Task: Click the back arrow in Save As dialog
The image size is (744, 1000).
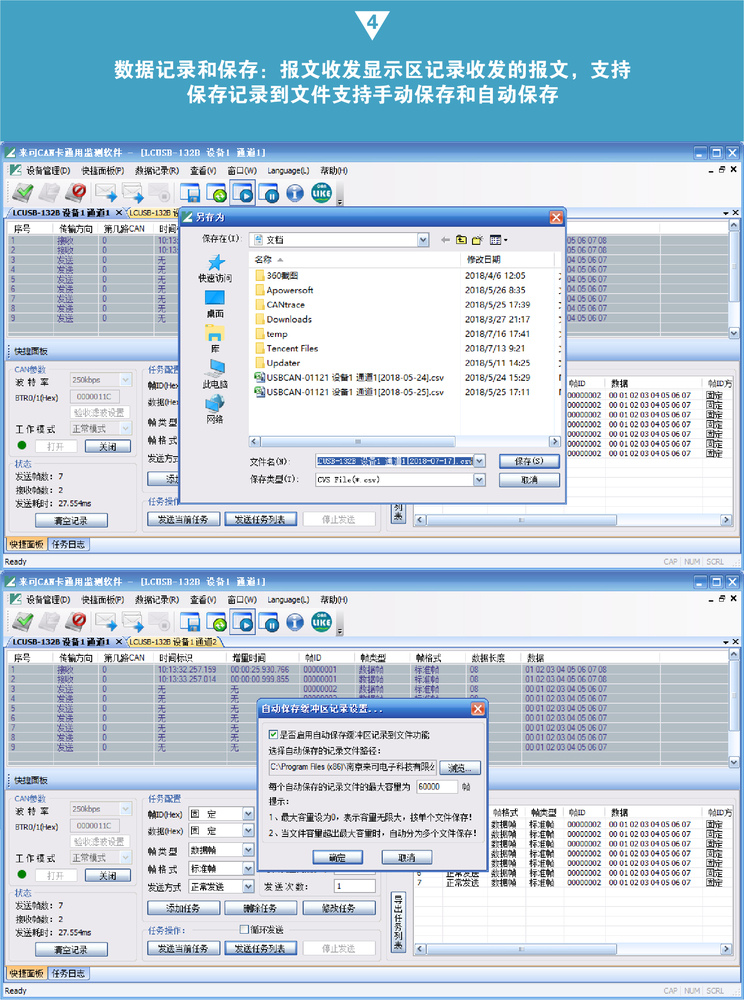Action: pyautogui.click(x=445, y=240)
